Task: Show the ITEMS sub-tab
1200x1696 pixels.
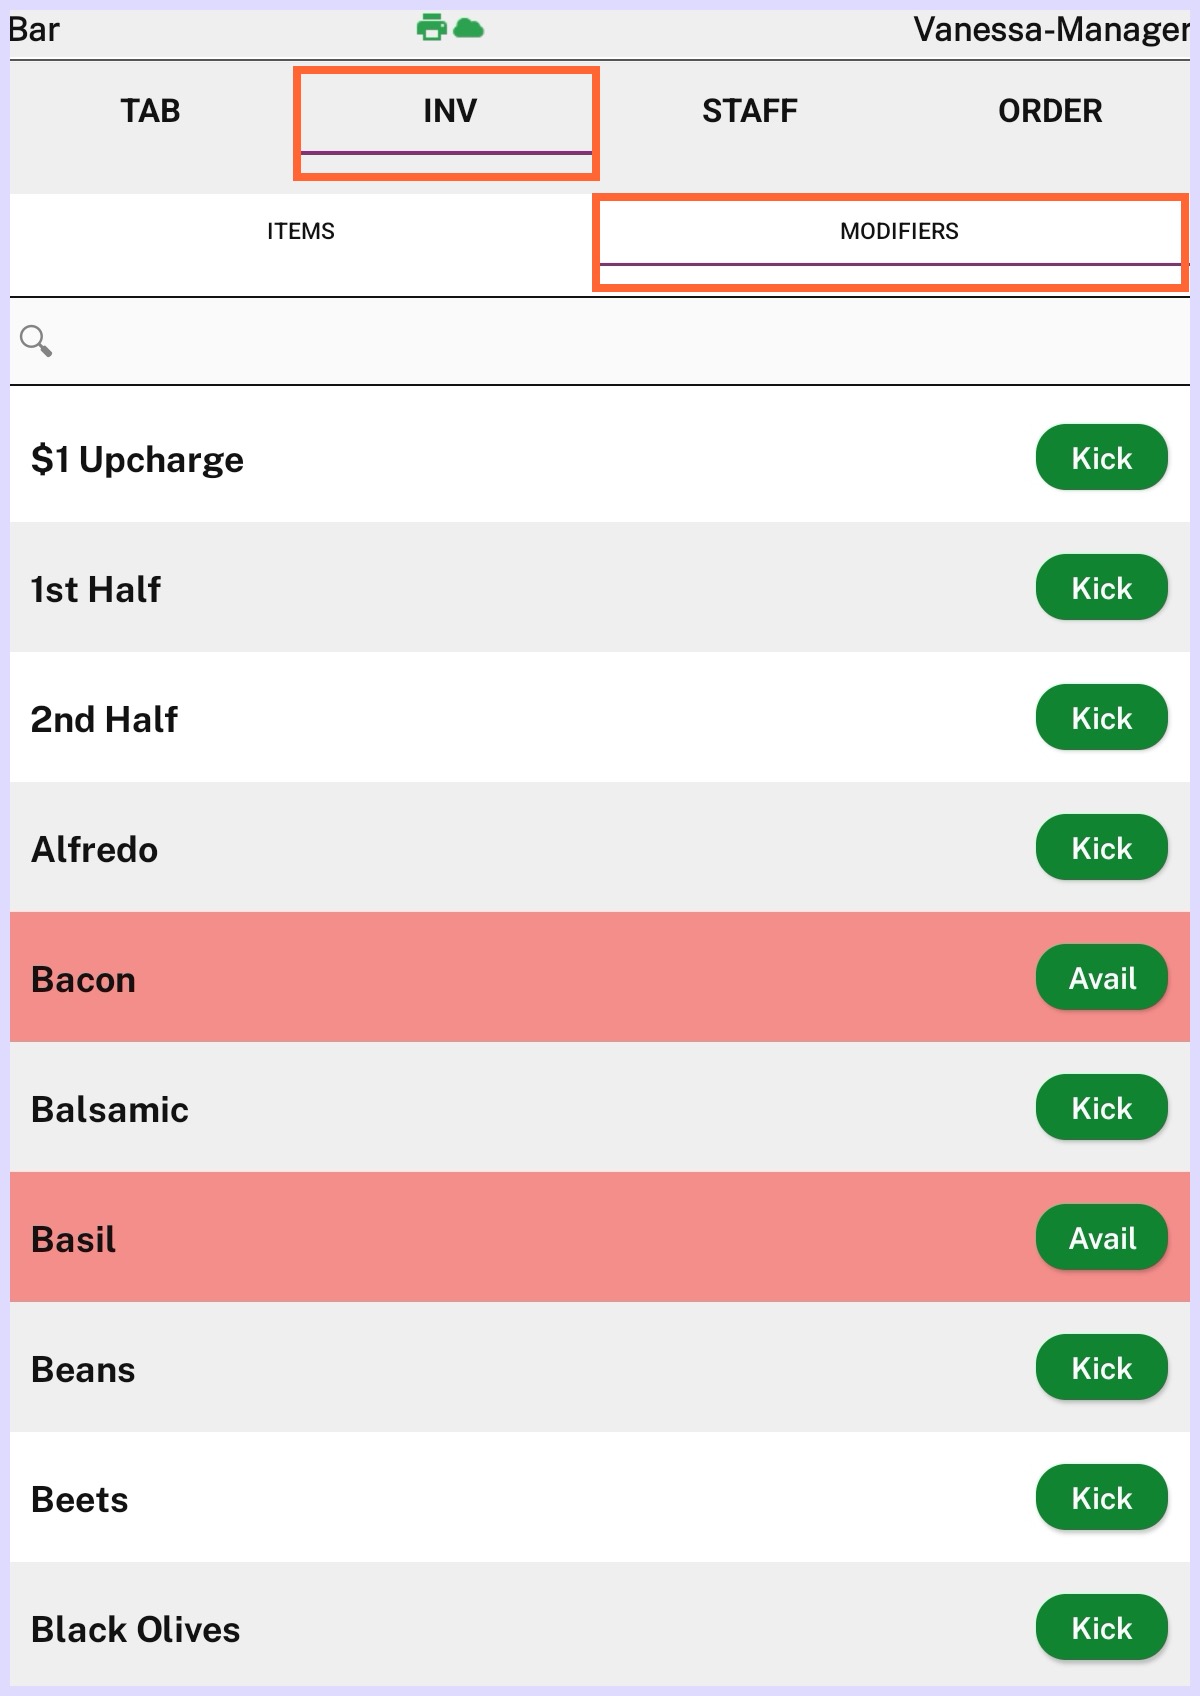Action: (x=300, y=231)
